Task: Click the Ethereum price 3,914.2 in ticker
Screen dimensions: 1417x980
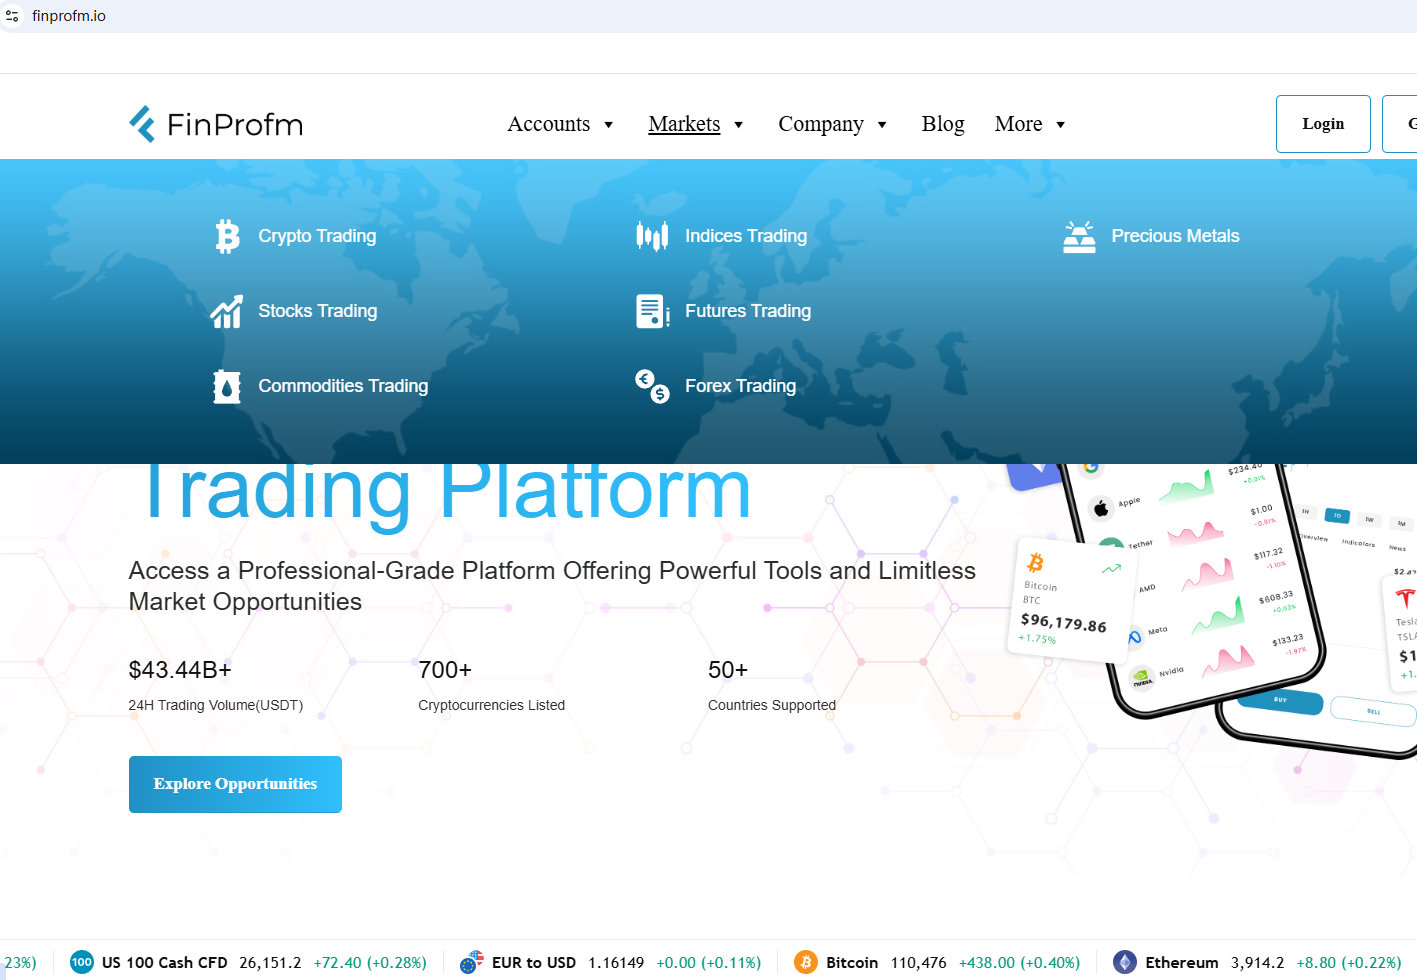Action: pos(1258,963)
